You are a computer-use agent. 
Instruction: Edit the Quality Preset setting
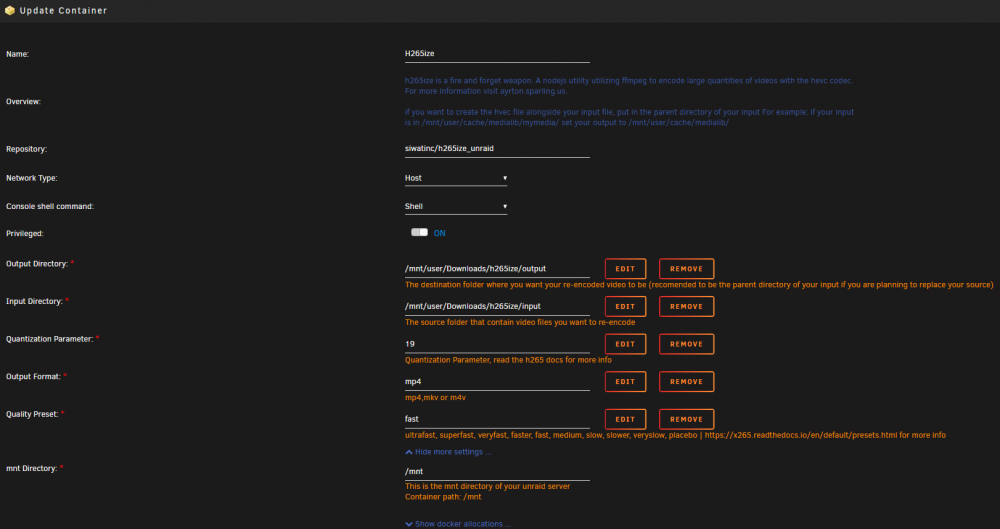625,419
